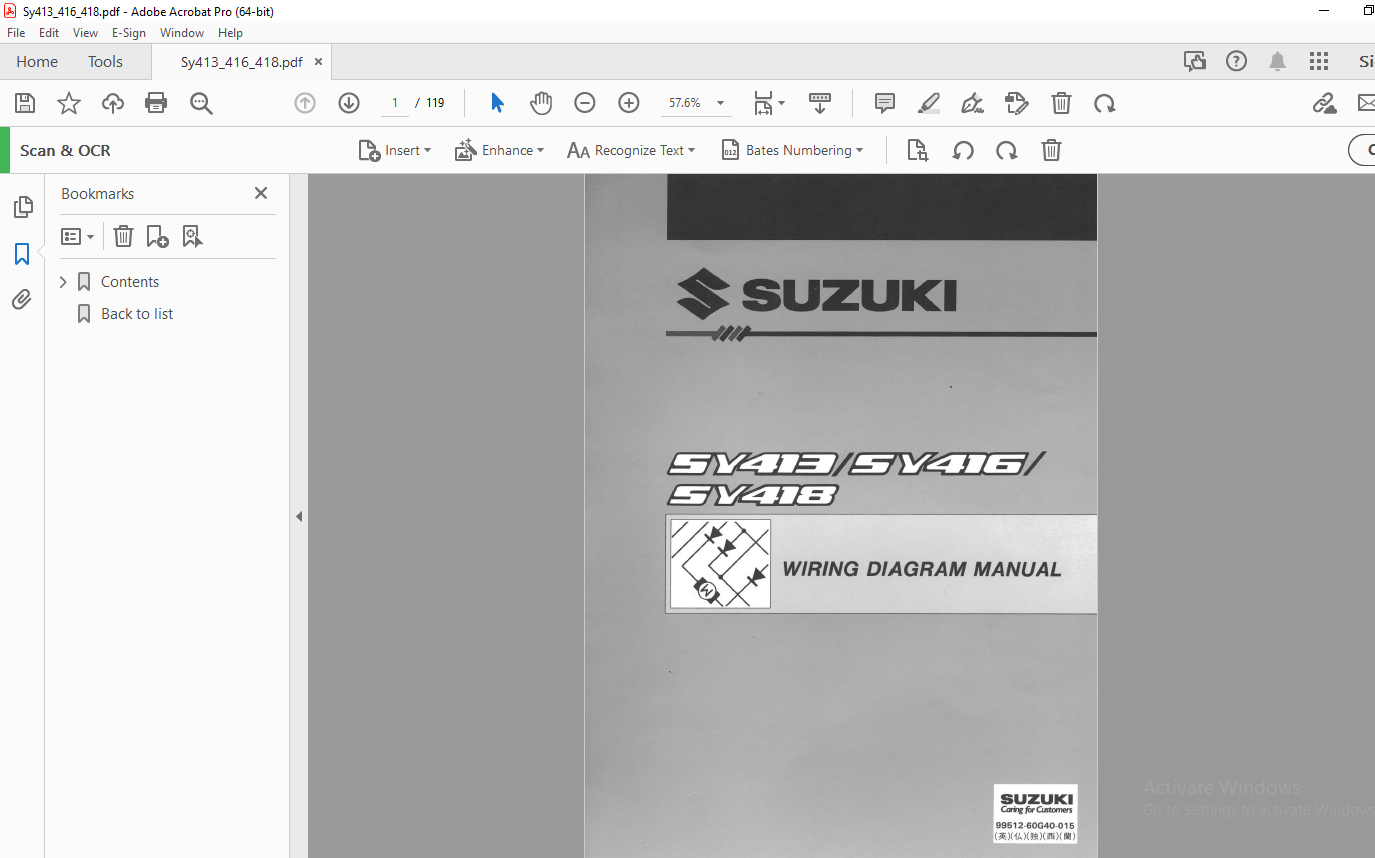Zoom out with the minus button
Screen dimensions: 1375x858
pyautogui.click(x=585, y=103)
